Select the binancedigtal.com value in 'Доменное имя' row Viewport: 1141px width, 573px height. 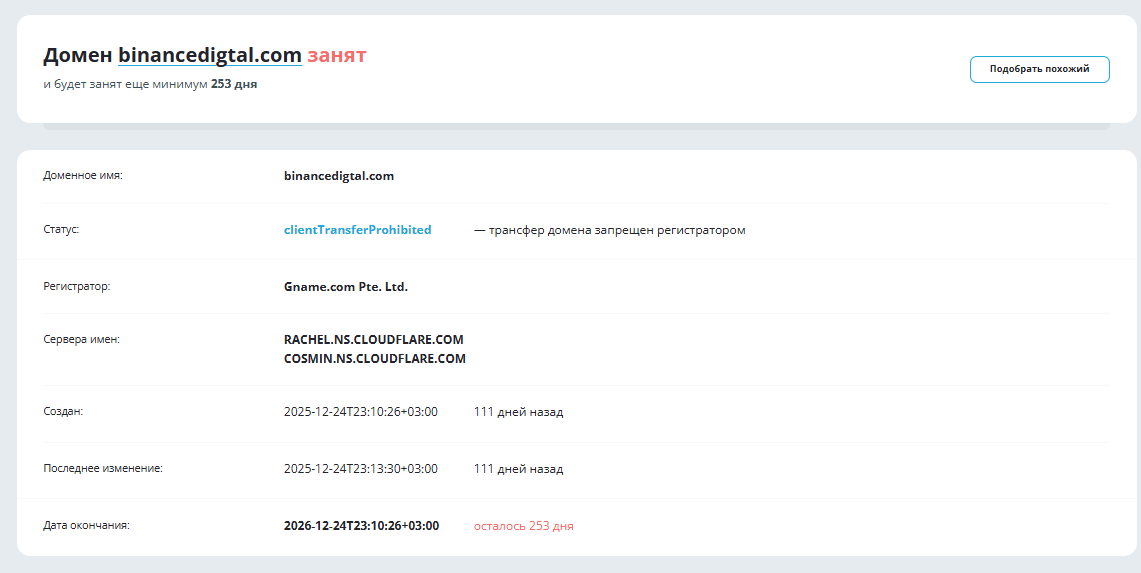339,176
